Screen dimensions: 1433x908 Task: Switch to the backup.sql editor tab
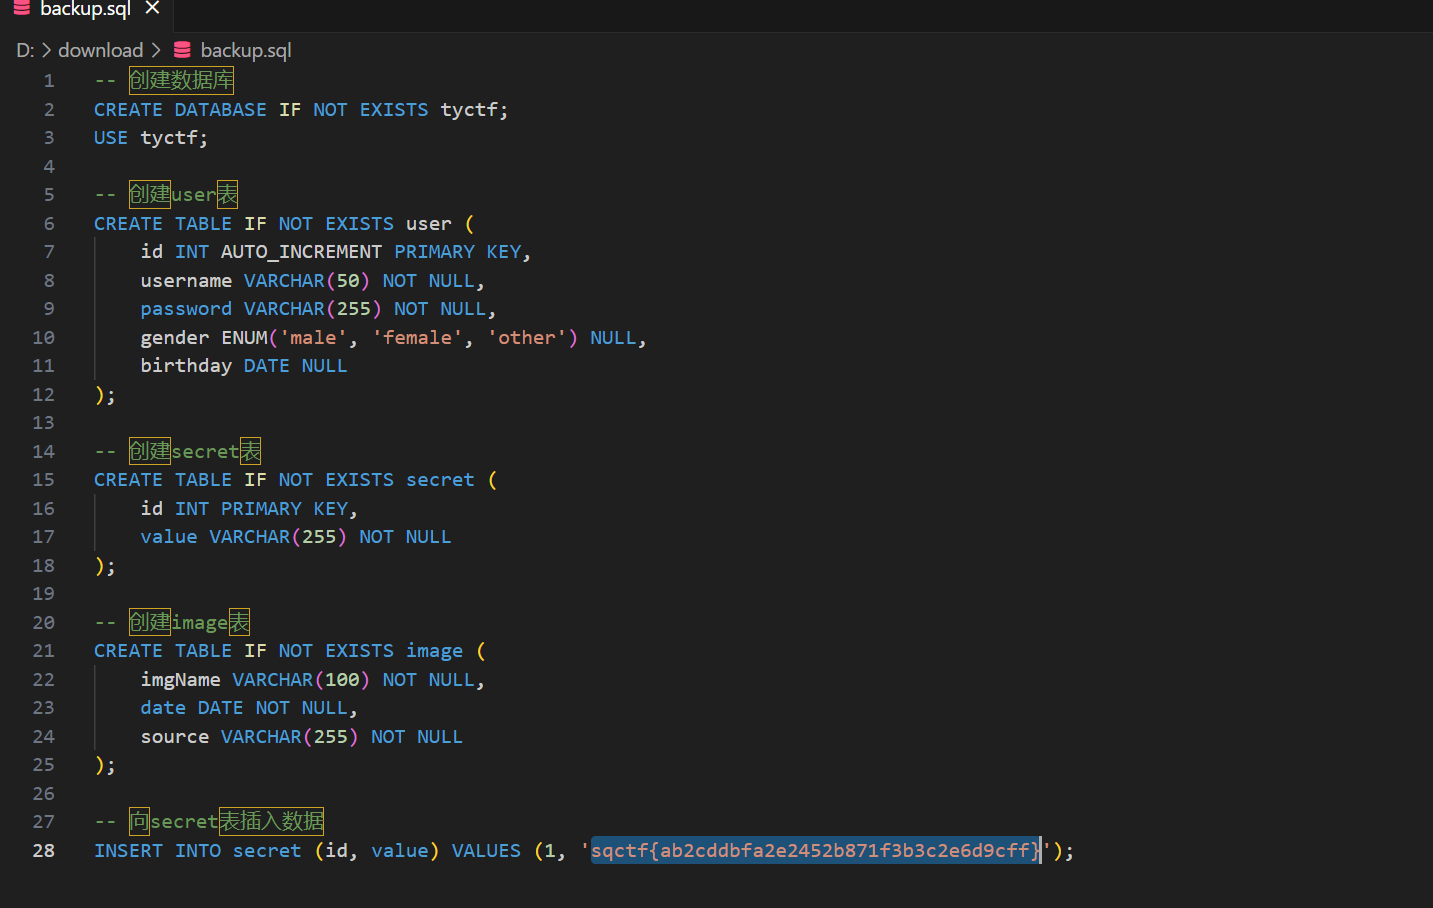click(86, 10)
